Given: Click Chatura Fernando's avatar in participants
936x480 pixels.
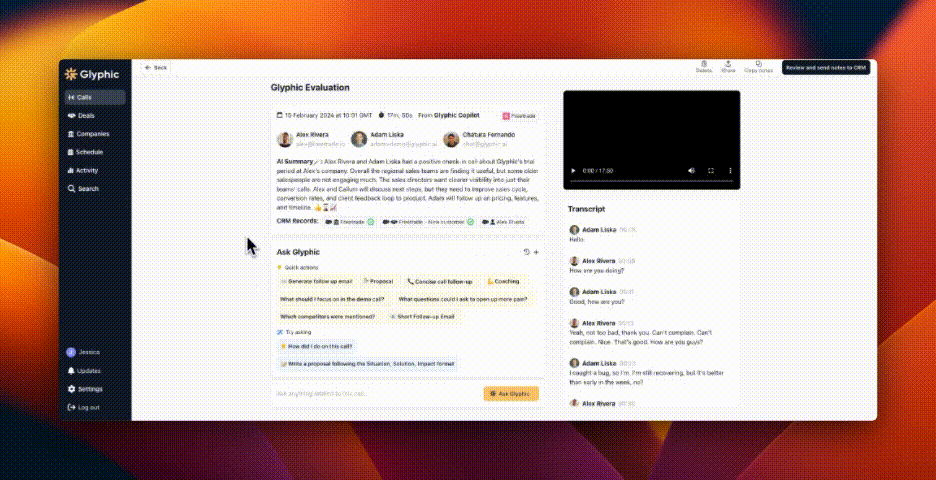Looking at the screenshot, I should click(x=451, y=140).
